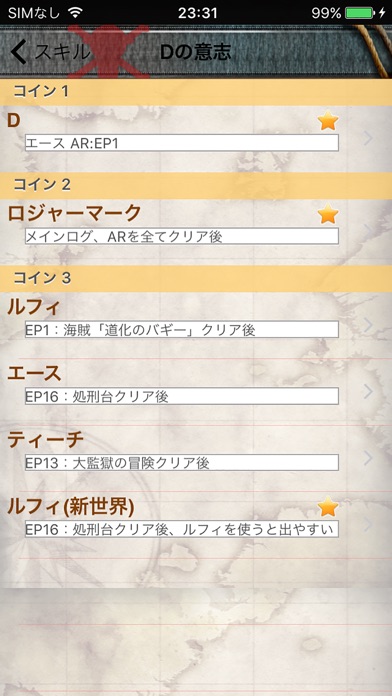This screenshot has height=696, width=392.
Task: Tap the Dの意志 navigation title
Action: [x=195, y=52]
